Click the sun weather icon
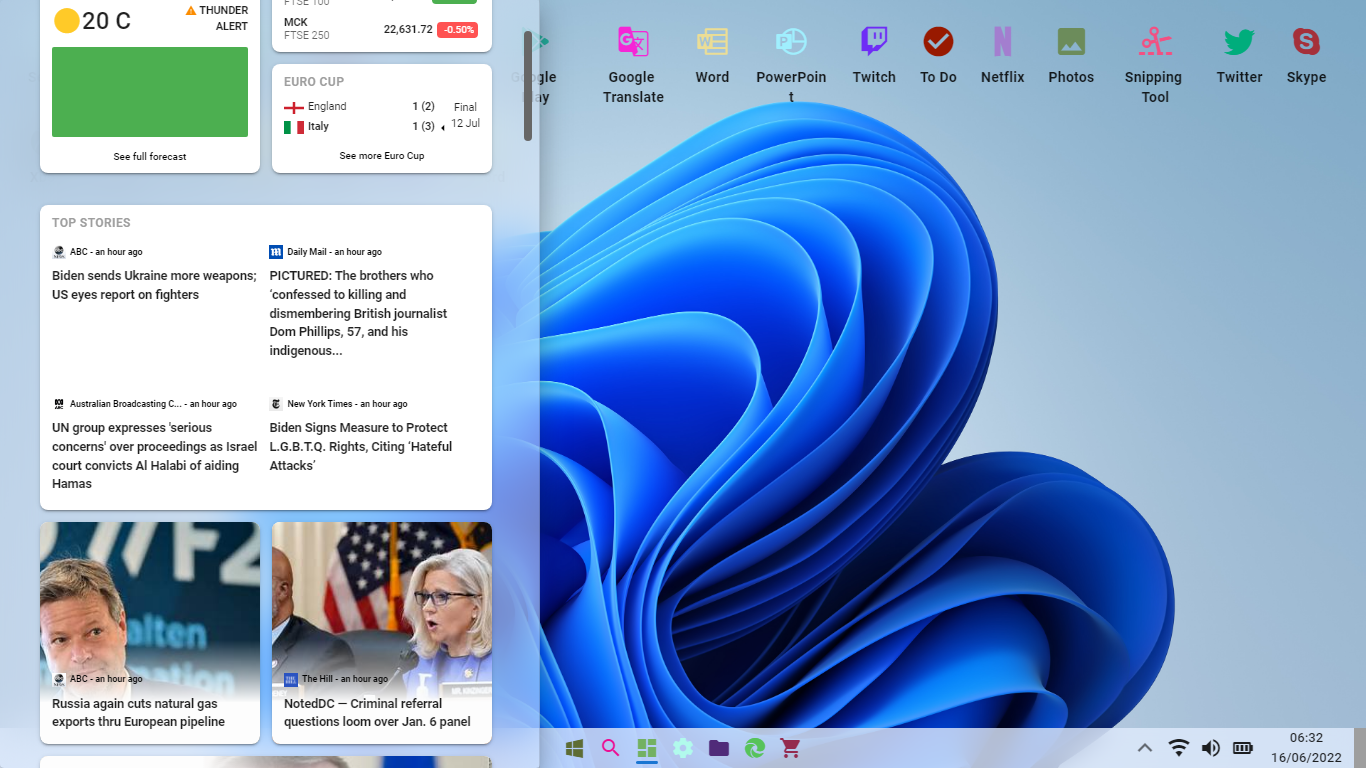The width and height of the screenshot is (1366, 768). (67, 21)
